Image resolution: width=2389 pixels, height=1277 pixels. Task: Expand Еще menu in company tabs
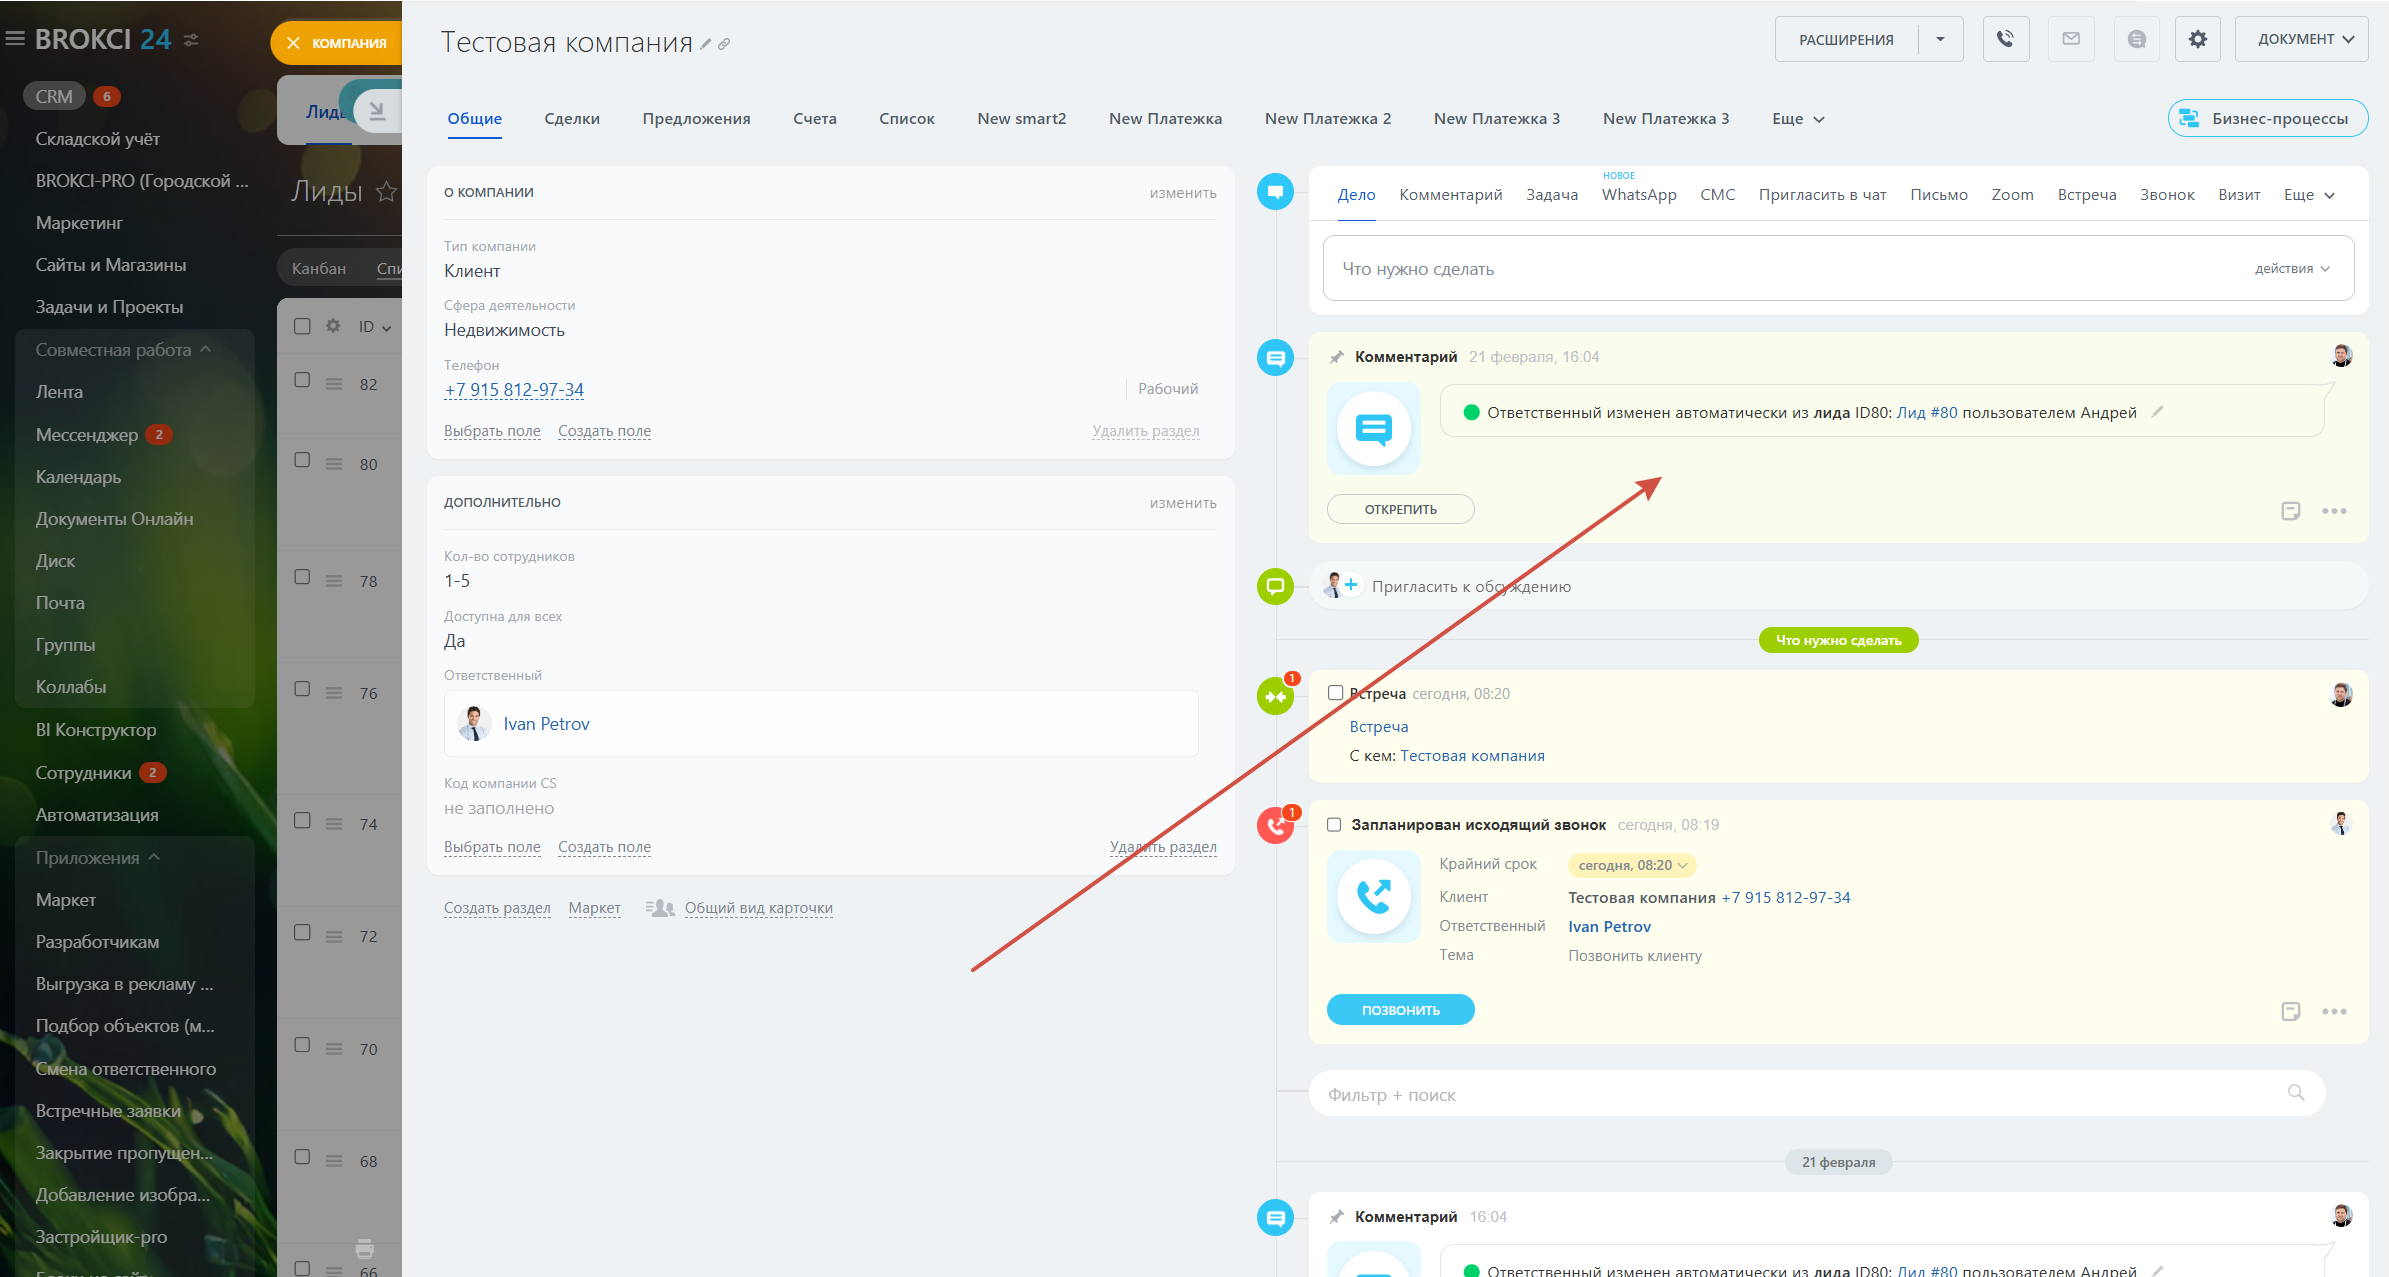(x=1797, y=119)
